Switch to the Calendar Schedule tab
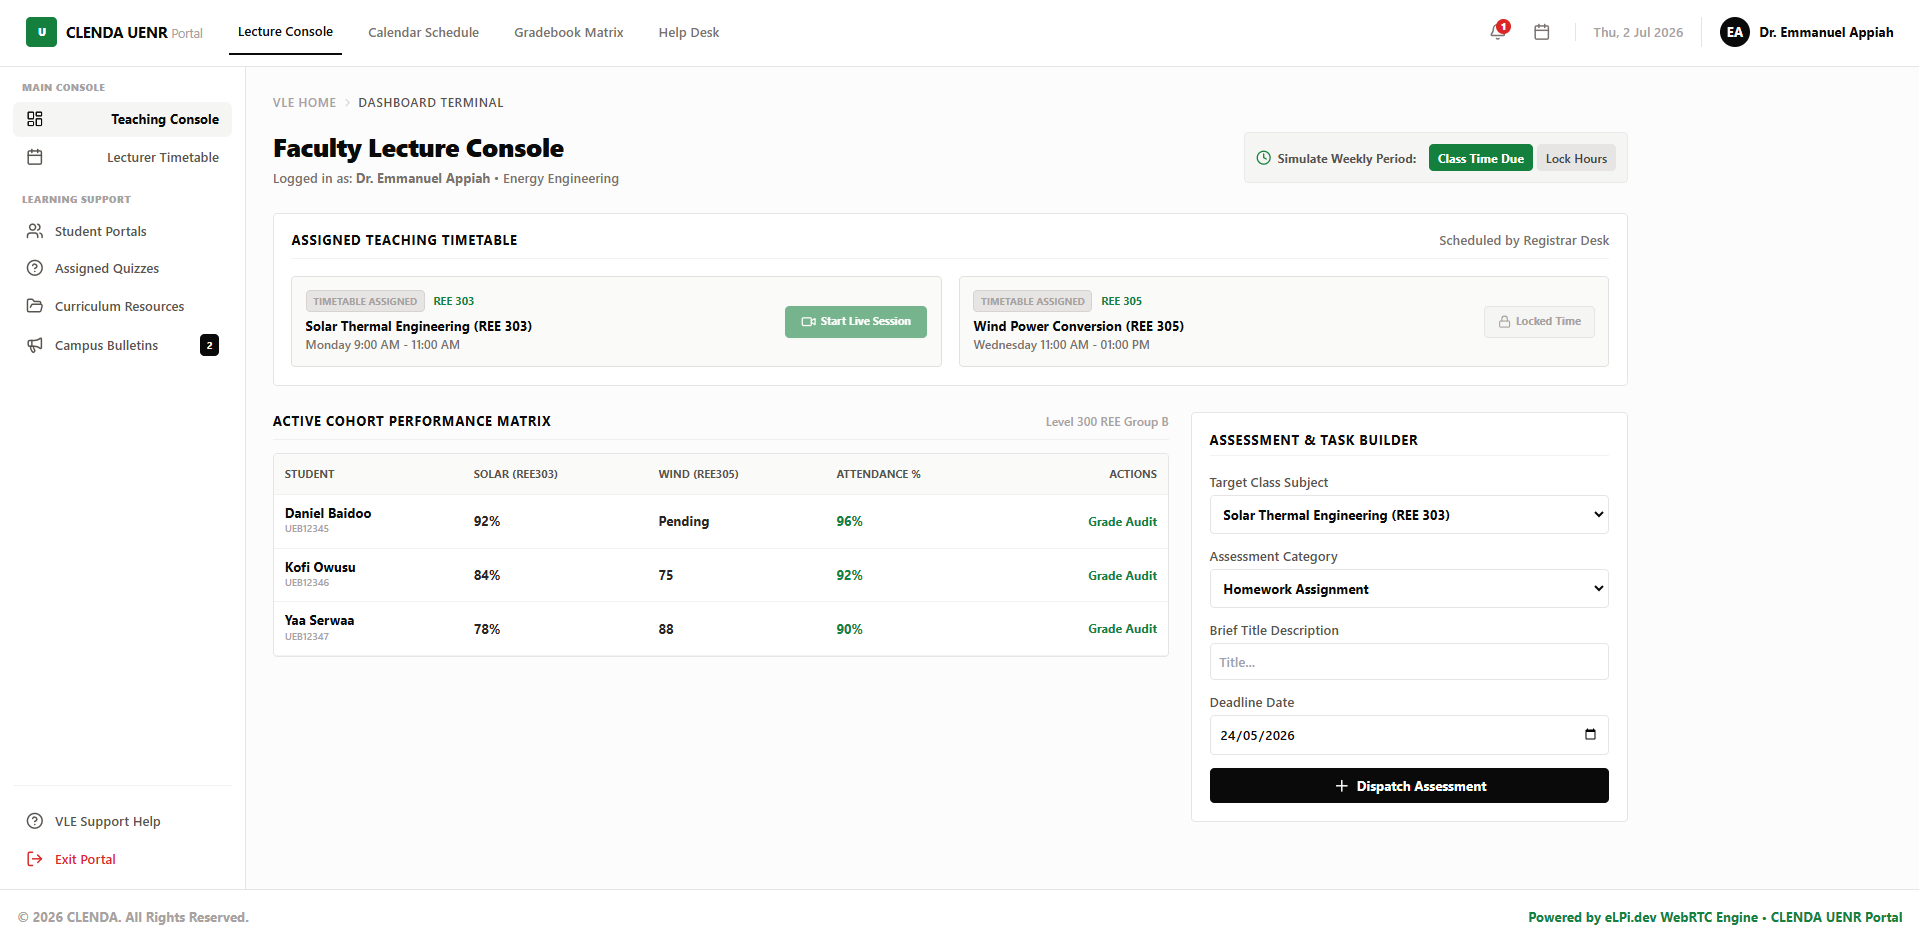1920x941 pixels. point(423,32)
